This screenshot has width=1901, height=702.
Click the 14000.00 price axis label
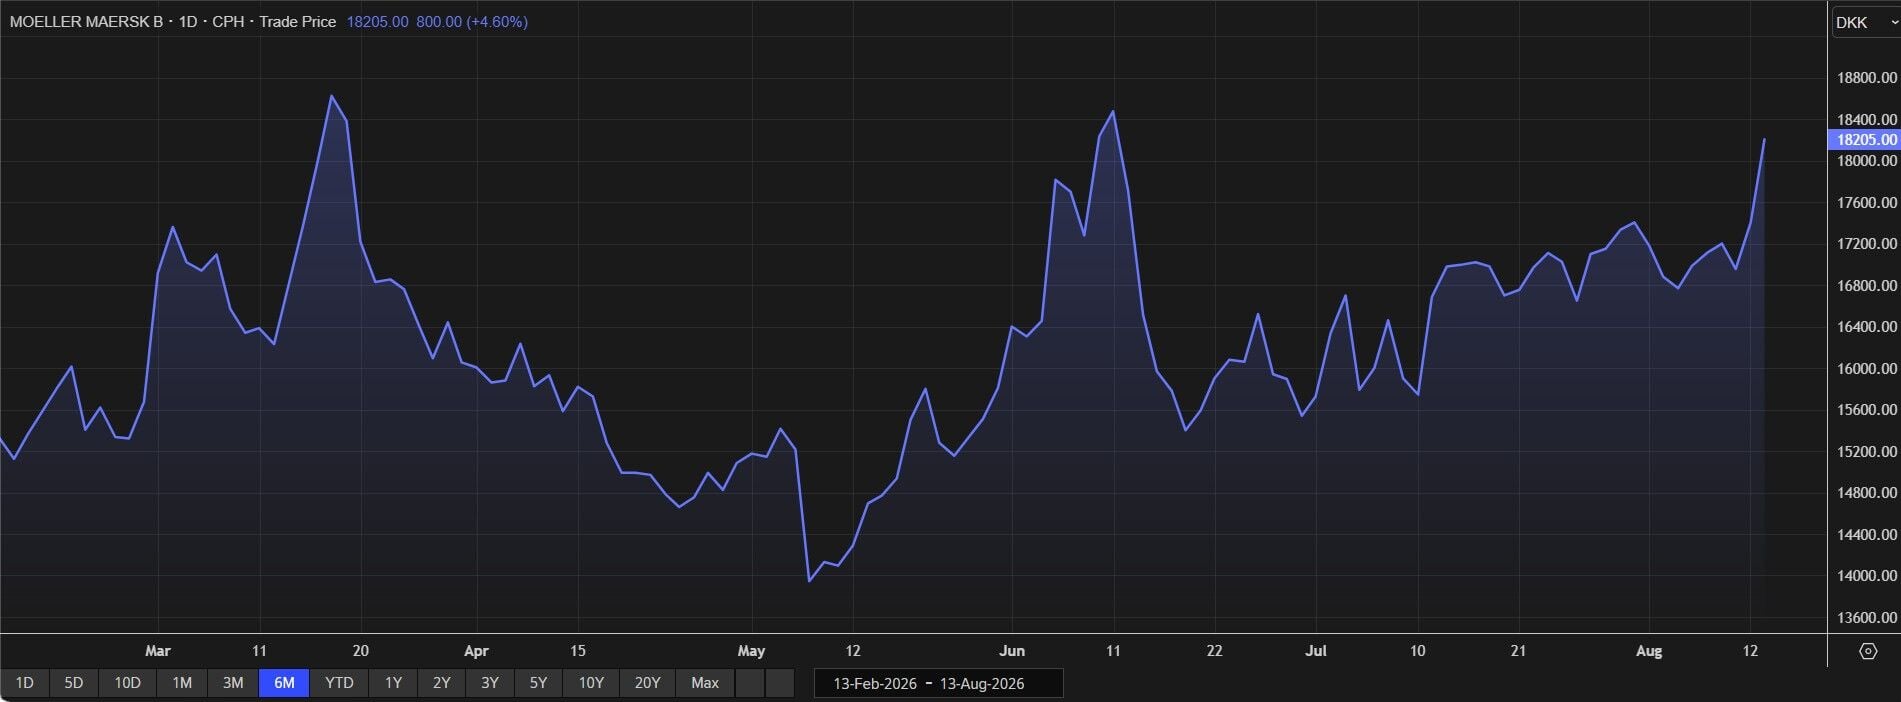pyautogui.click(x=1866, y=576)
